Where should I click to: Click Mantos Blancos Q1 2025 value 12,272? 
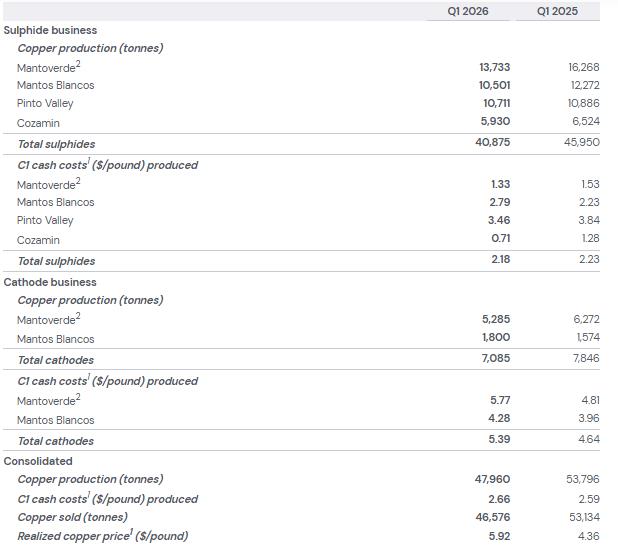coord(583,85)
